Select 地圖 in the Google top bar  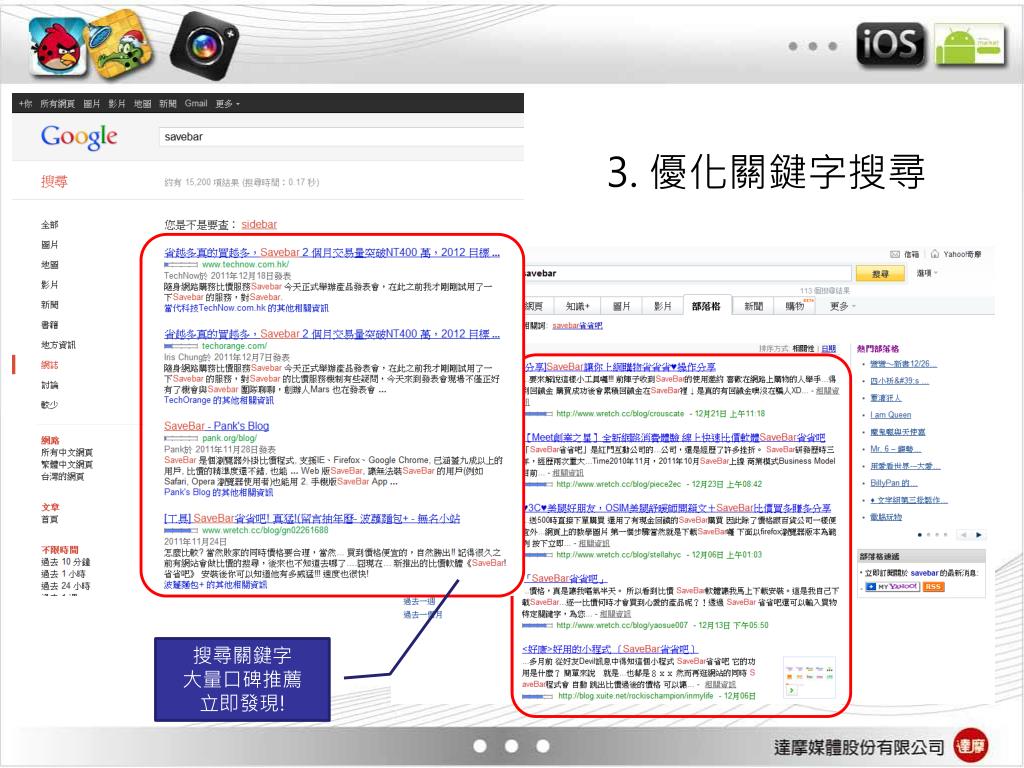pyautogui.click(x=142, y=103)
